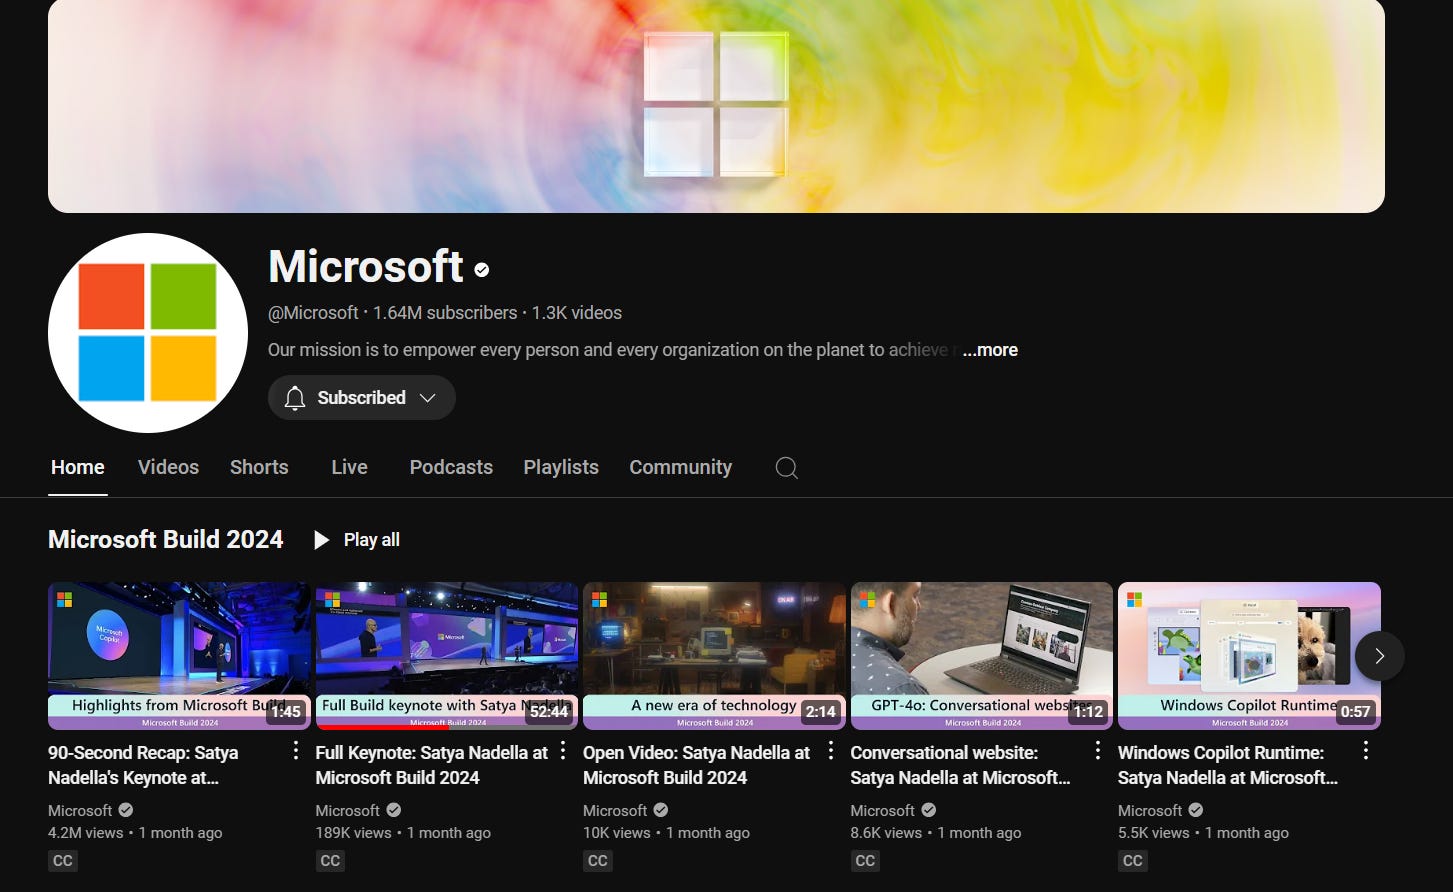The height and width of the screenshot is (892, 1453).
Task: Click the 2:14 duration label
Action: 821,712
